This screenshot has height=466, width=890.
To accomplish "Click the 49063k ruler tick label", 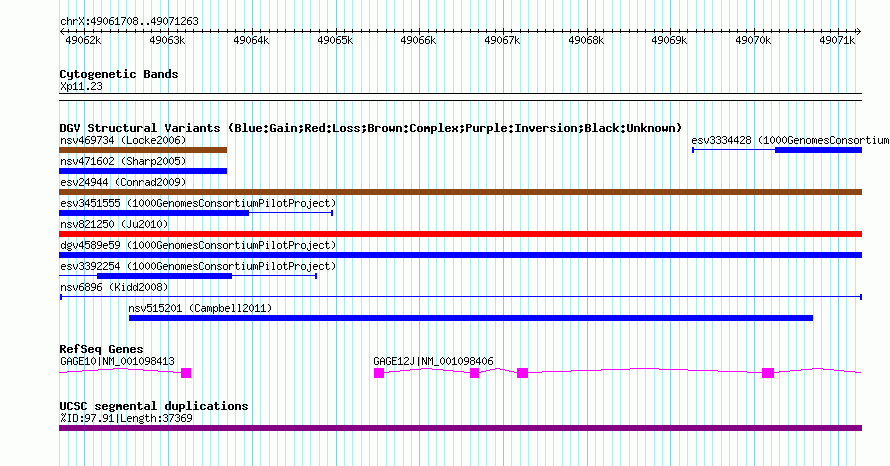I will [x=167, y=40].
